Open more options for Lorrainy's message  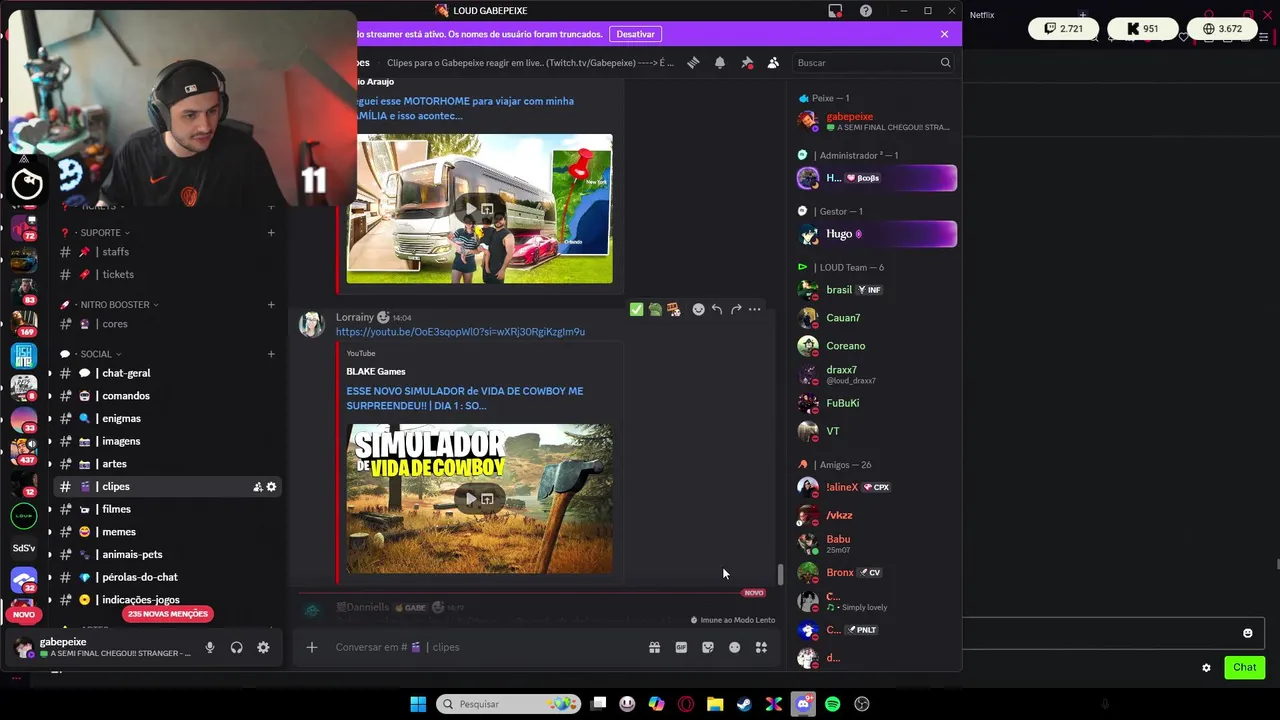755,309
